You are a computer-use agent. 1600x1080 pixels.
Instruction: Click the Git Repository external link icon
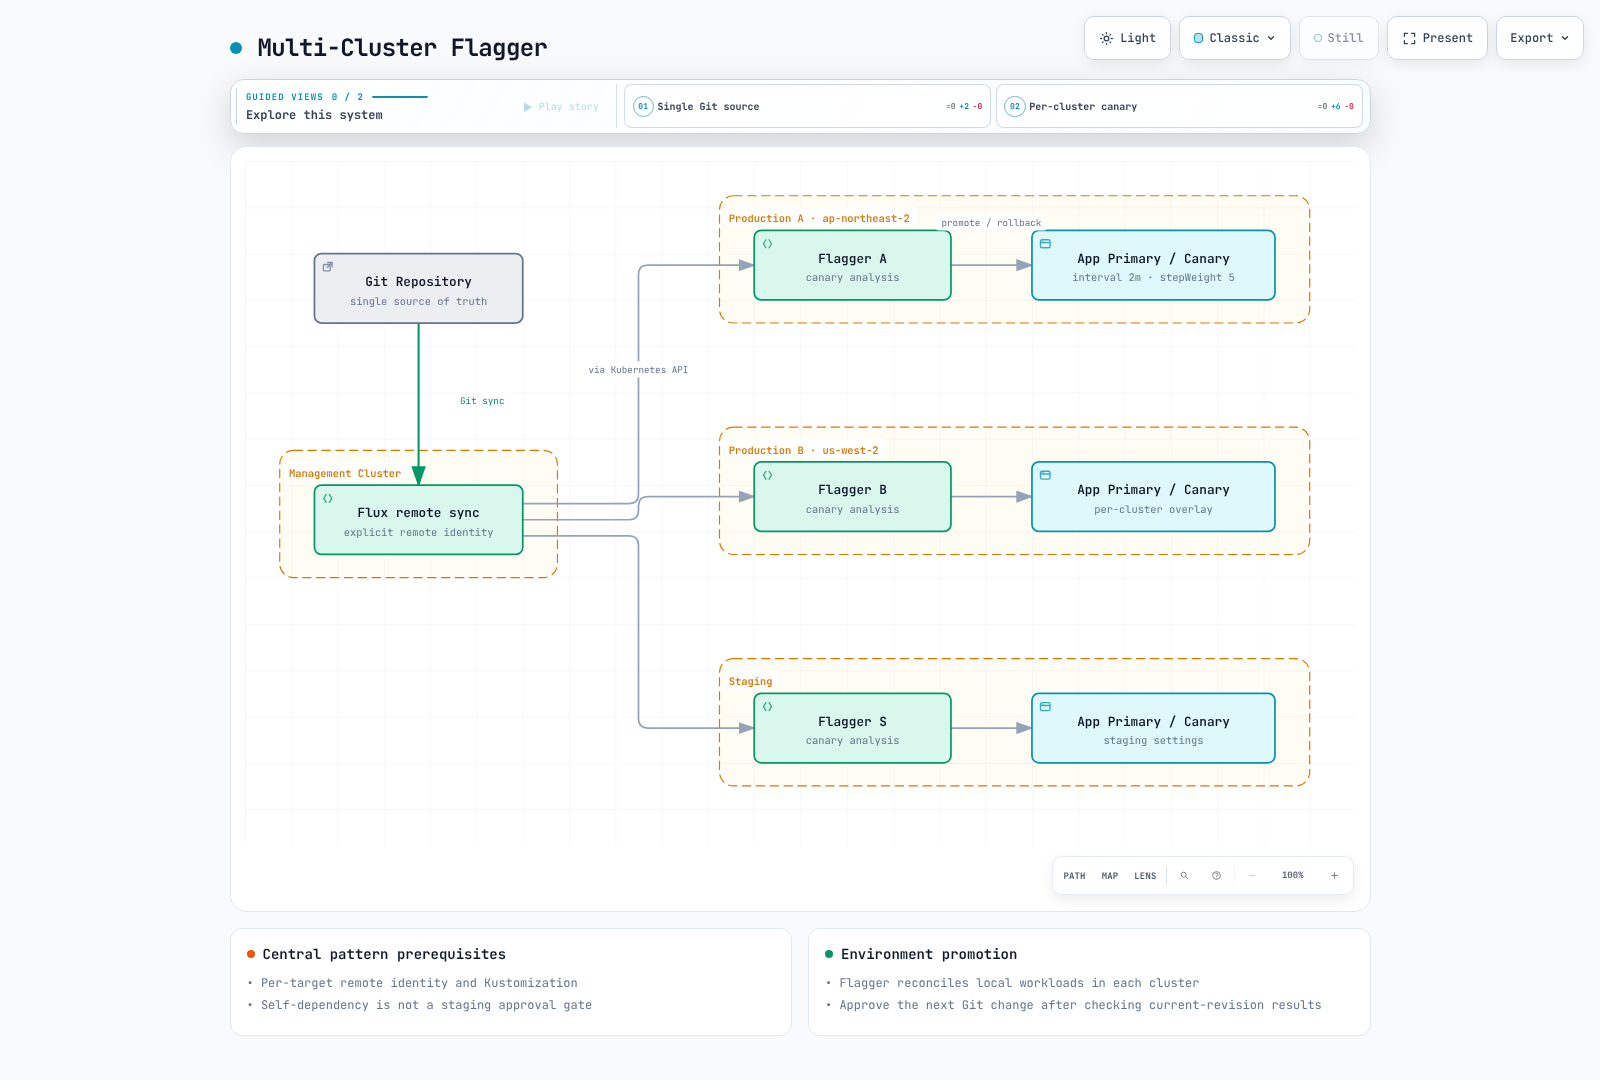point(327,267)
